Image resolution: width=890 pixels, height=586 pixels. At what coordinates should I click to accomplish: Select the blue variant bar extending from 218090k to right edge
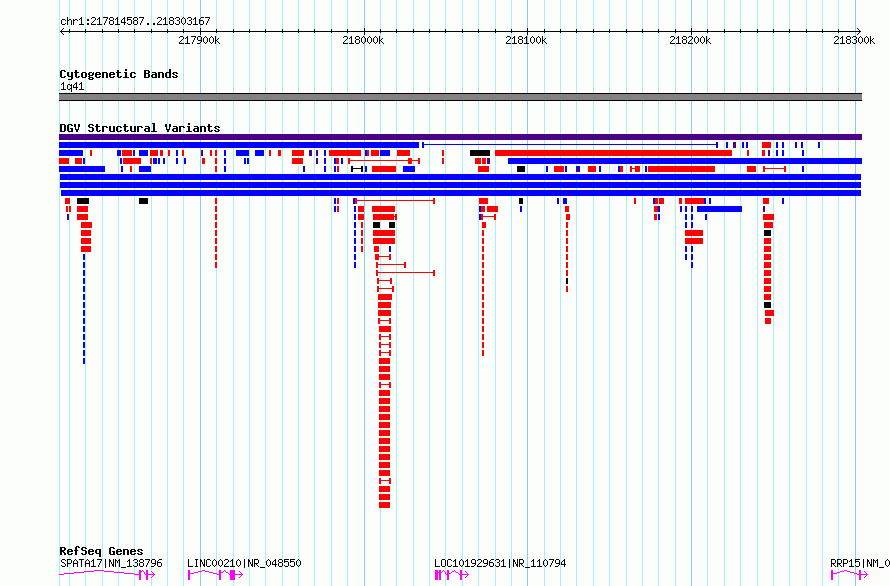pyautogui.click(x=685, y=161)
